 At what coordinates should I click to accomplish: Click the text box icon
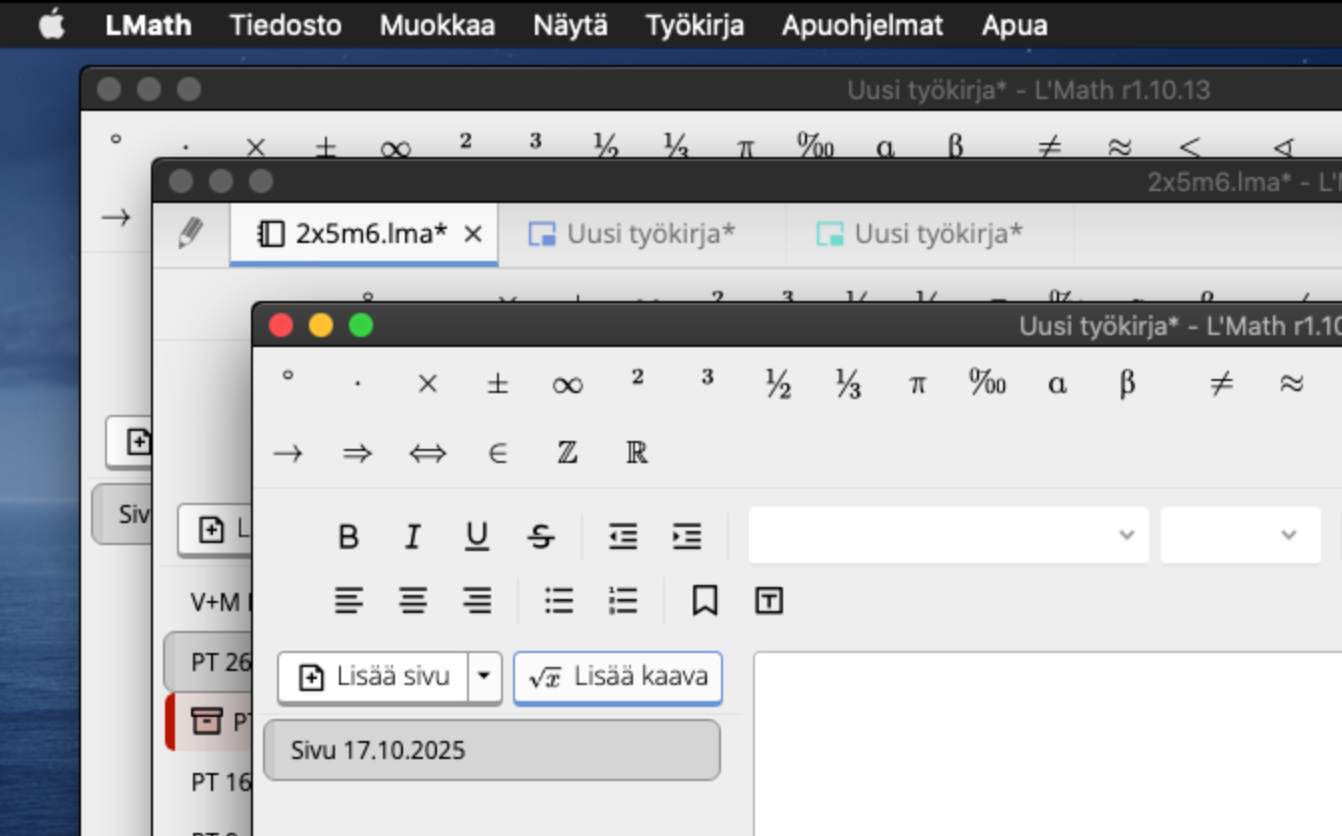768,601
